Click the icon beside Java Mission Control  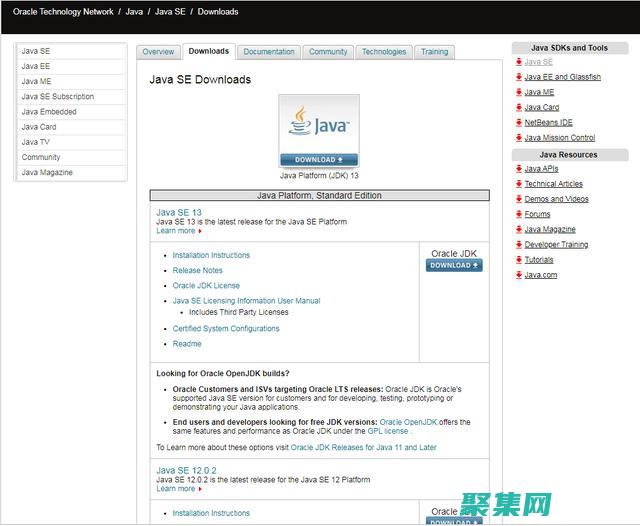pyautogui.click(x=519, y=138)
